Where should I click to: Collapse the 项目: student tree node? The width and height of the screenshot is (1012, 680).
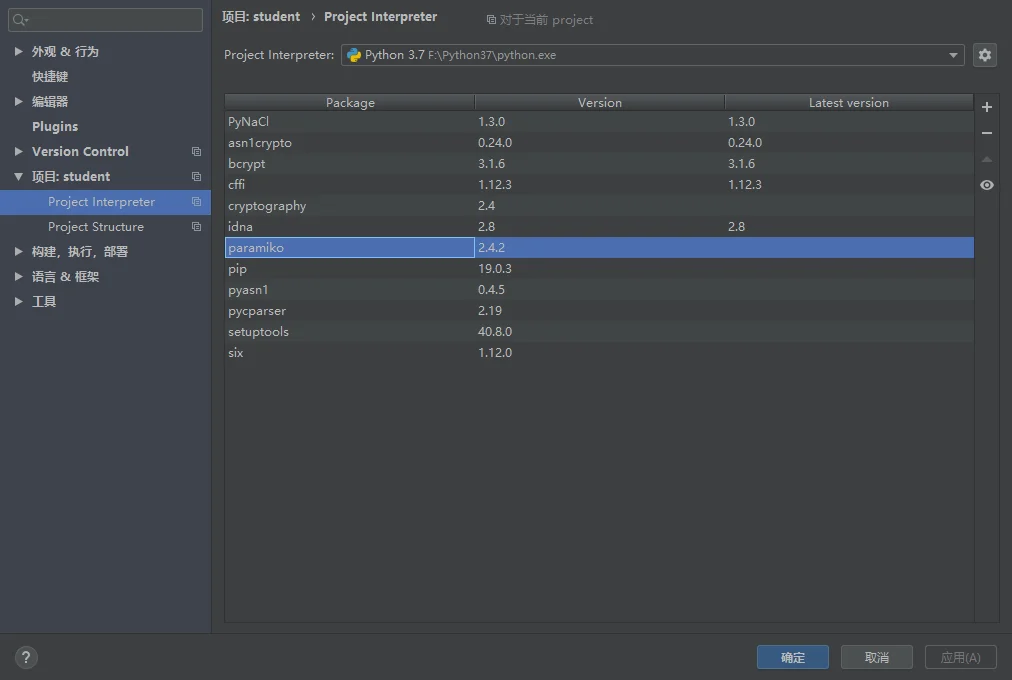coord(19,177)
